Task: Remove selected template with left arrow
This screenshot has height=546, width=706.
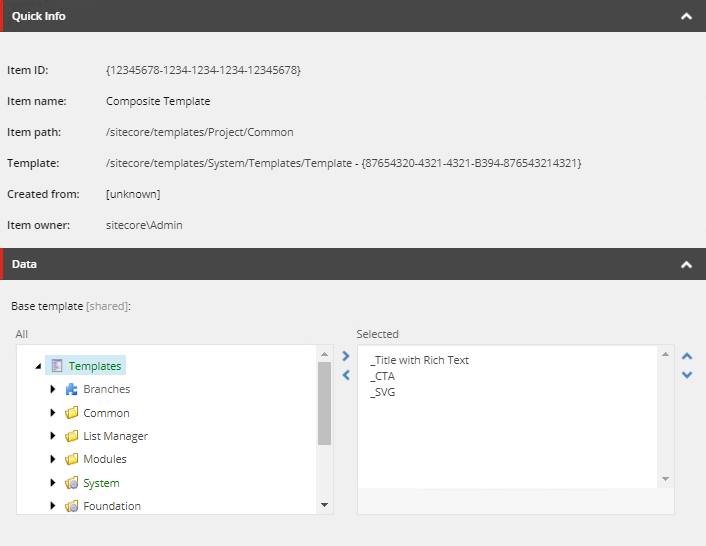Action: click(x=346, y=375)
